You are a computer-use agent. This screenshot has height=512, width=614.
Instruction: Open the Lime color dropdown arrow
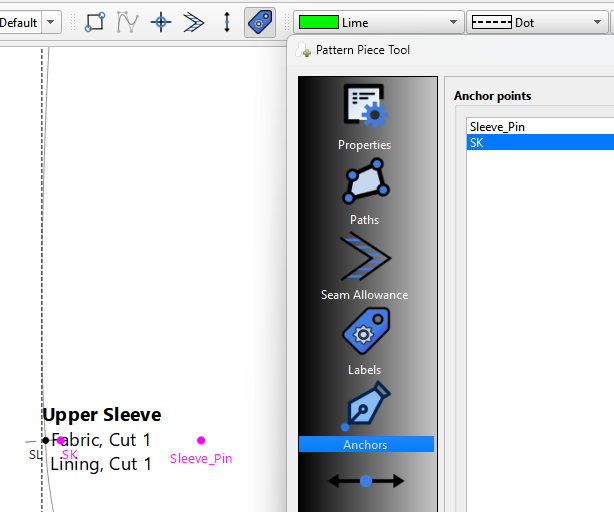coord(455,22)
